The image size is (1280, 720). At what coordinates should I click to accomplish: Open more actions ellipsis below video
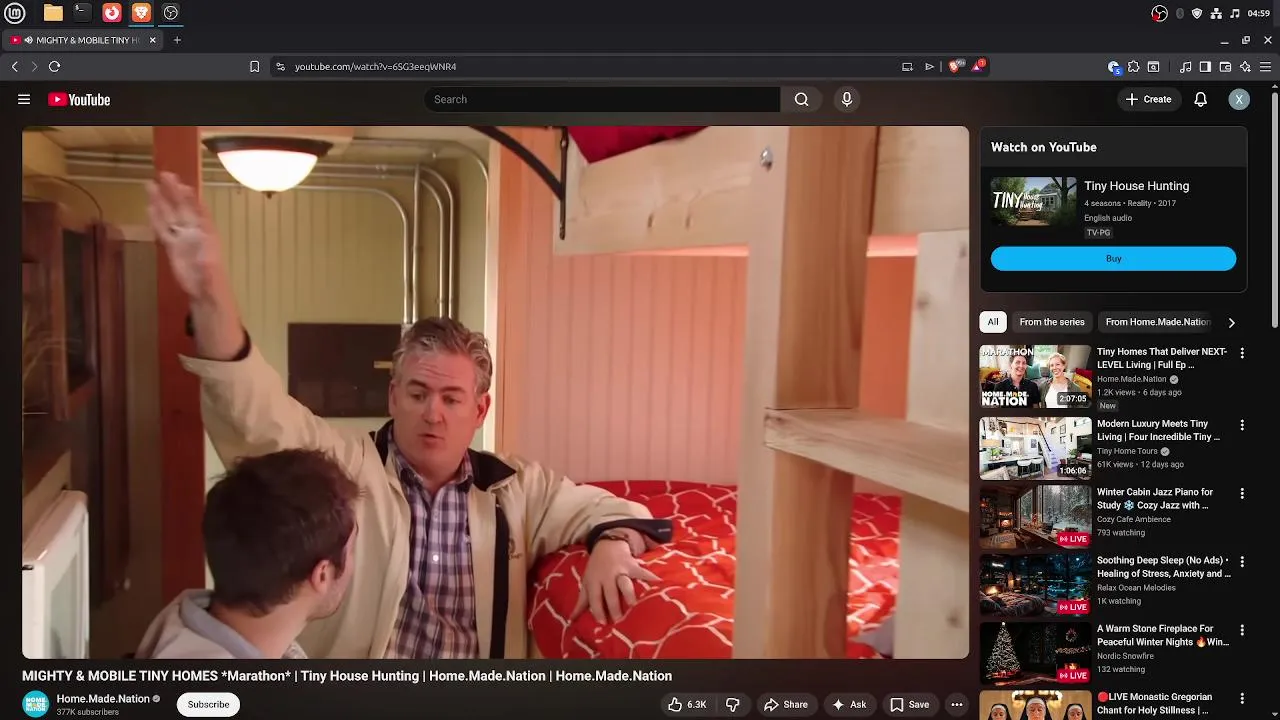point(957,704)
